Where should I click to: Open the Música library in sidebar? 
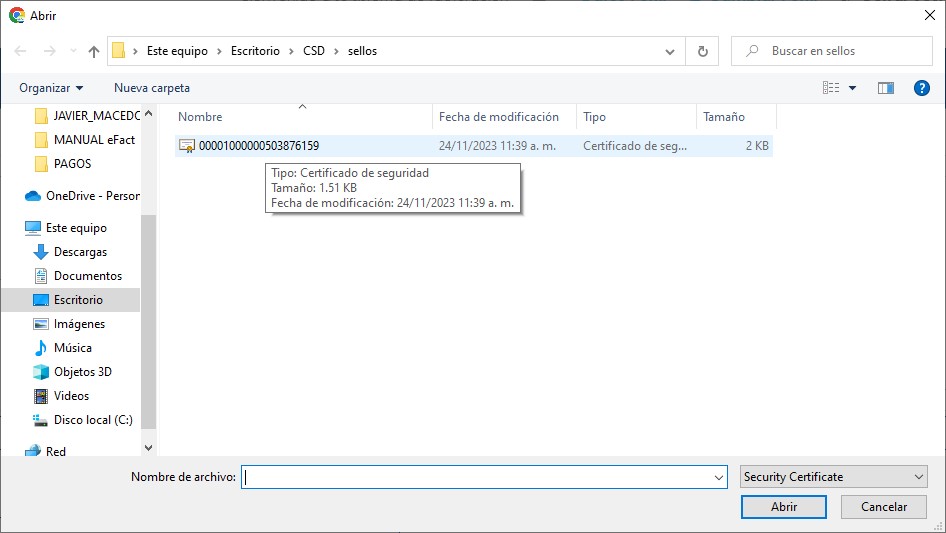click(72, 348)
